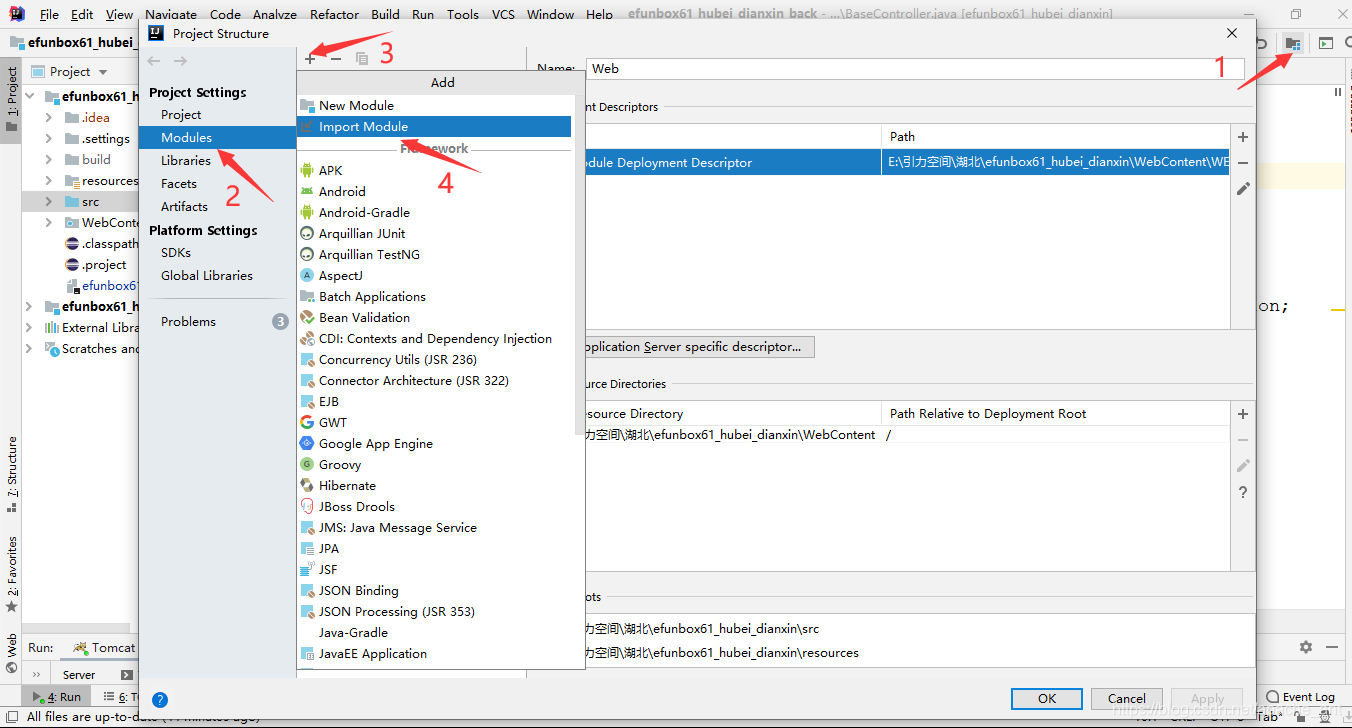1352x728 pixels.
Task: Click the Cancel button
Action: [1126, 699]
